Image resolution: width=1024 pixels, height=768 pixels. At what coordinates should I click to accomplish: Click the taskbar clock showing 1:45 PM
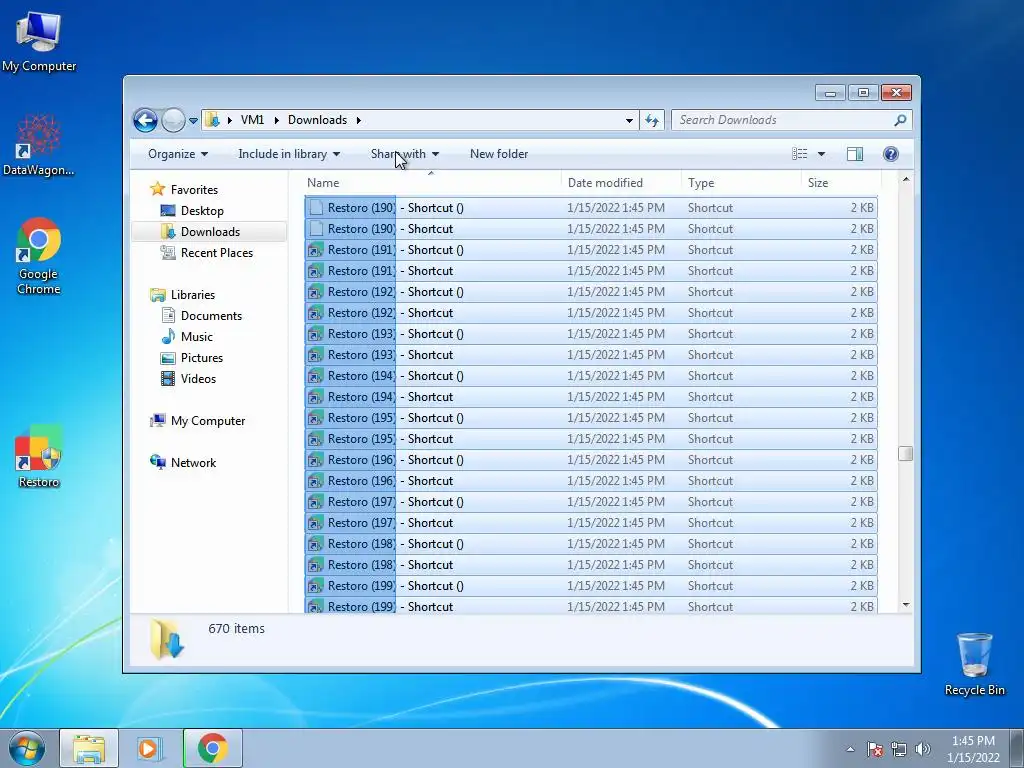pos(973,749)
